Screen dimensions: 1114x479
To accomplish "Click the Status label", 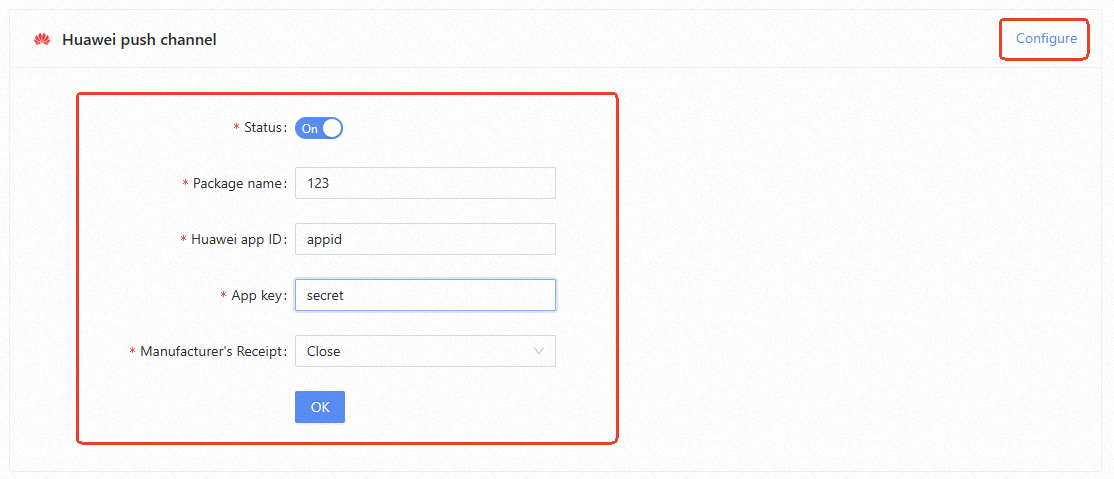I will [264, 128].
